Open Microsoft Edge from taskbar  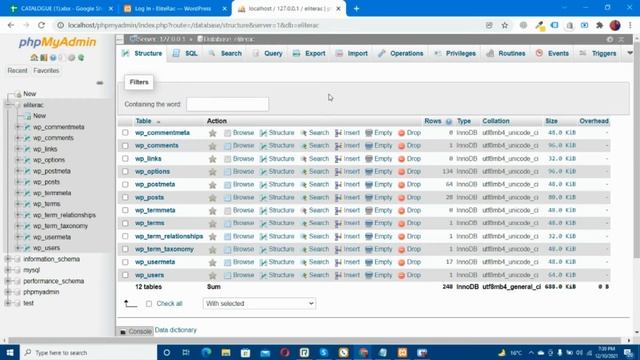pos(206,352)
